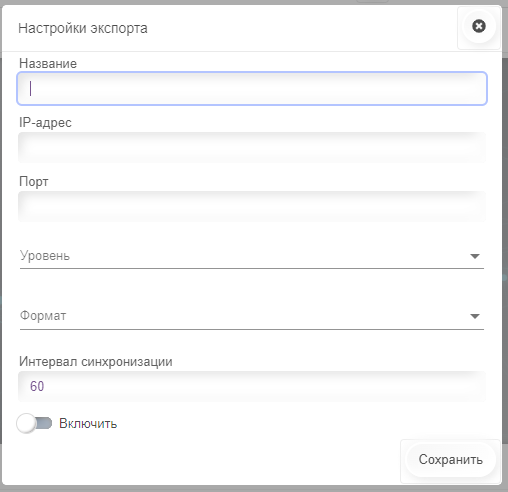The image size is (508, 492).
Task: Save settings with the Сохранить button
Action: (x=451, y=460)
